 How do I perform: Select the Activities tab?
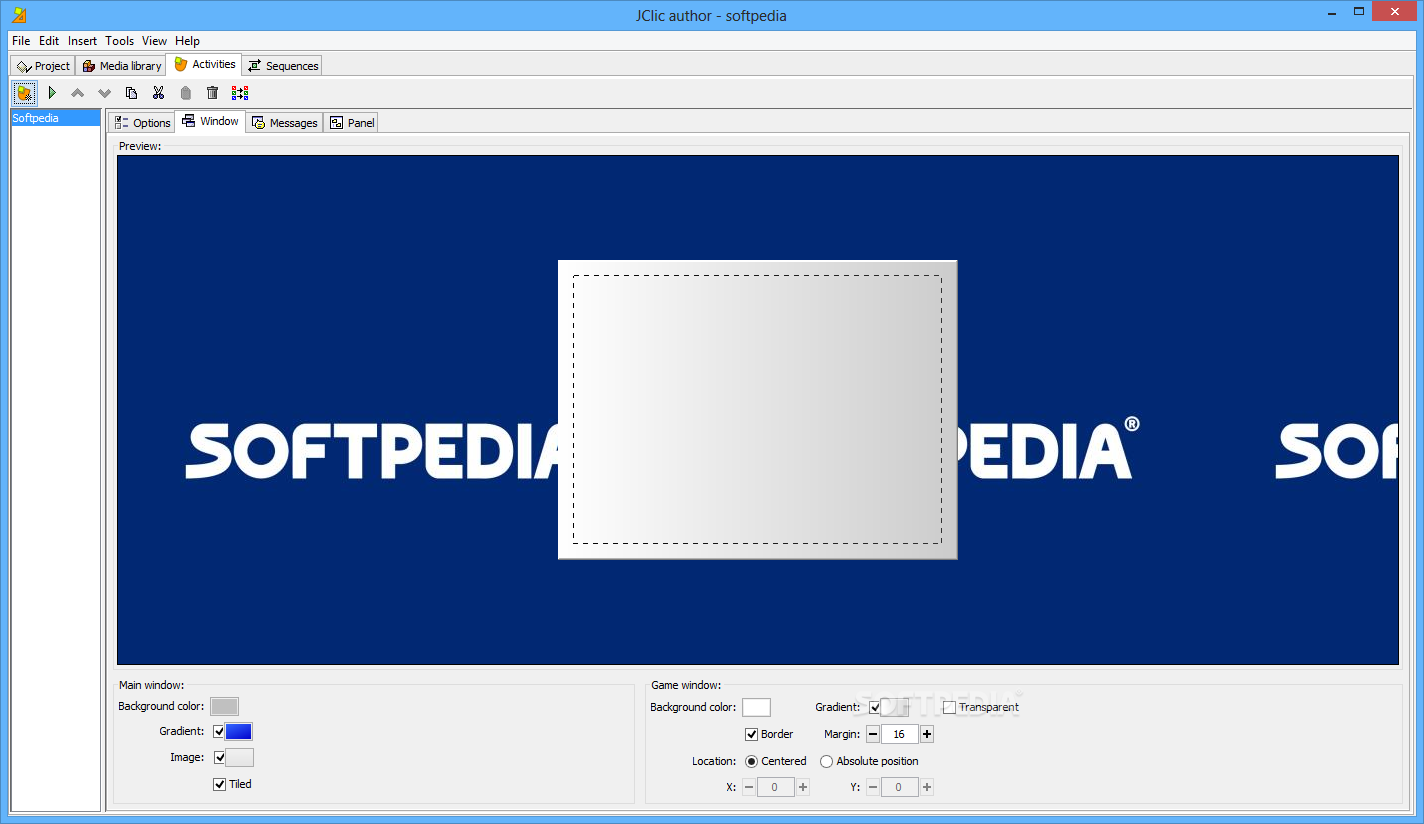pos(204,64)
